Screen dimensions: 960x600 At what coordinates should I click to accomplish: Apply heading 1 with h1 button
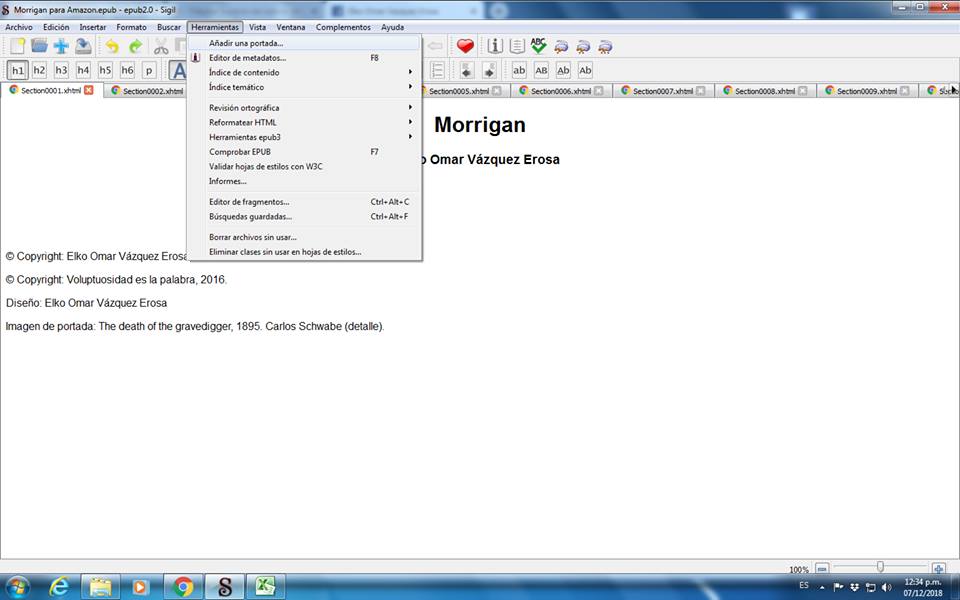click(x=17, y=70)
